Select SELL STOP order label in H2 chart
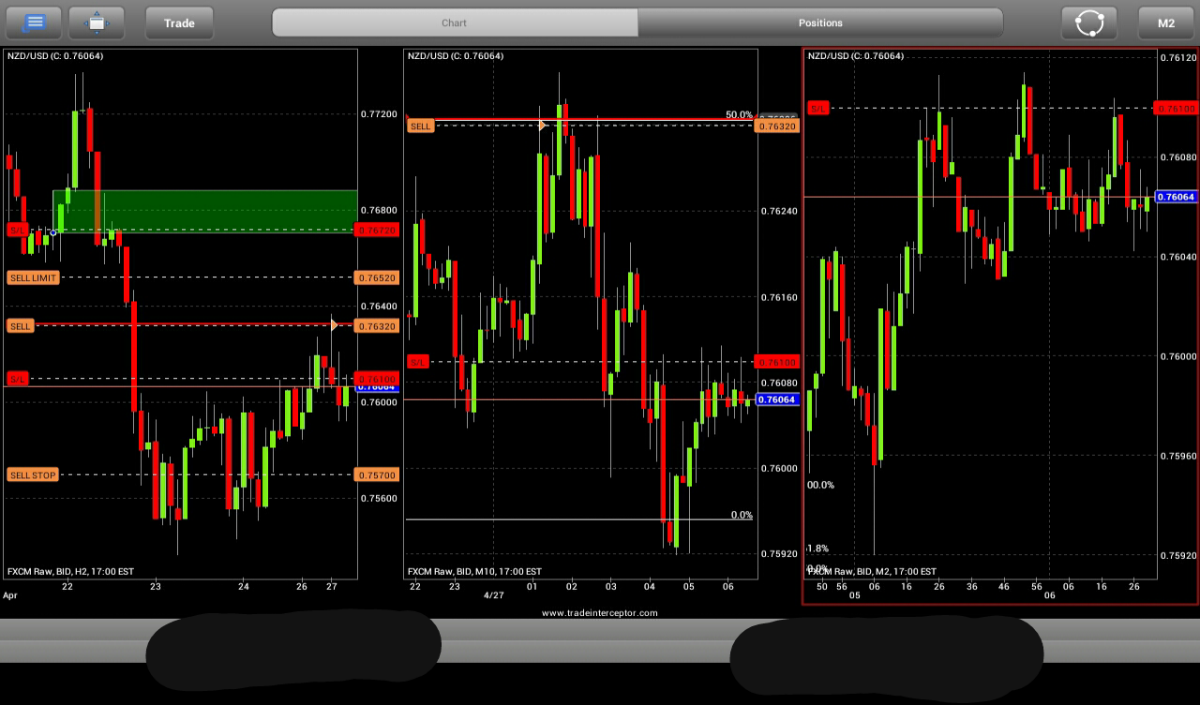Viewport: 1200px width, 705px height. tap(33, 475)
